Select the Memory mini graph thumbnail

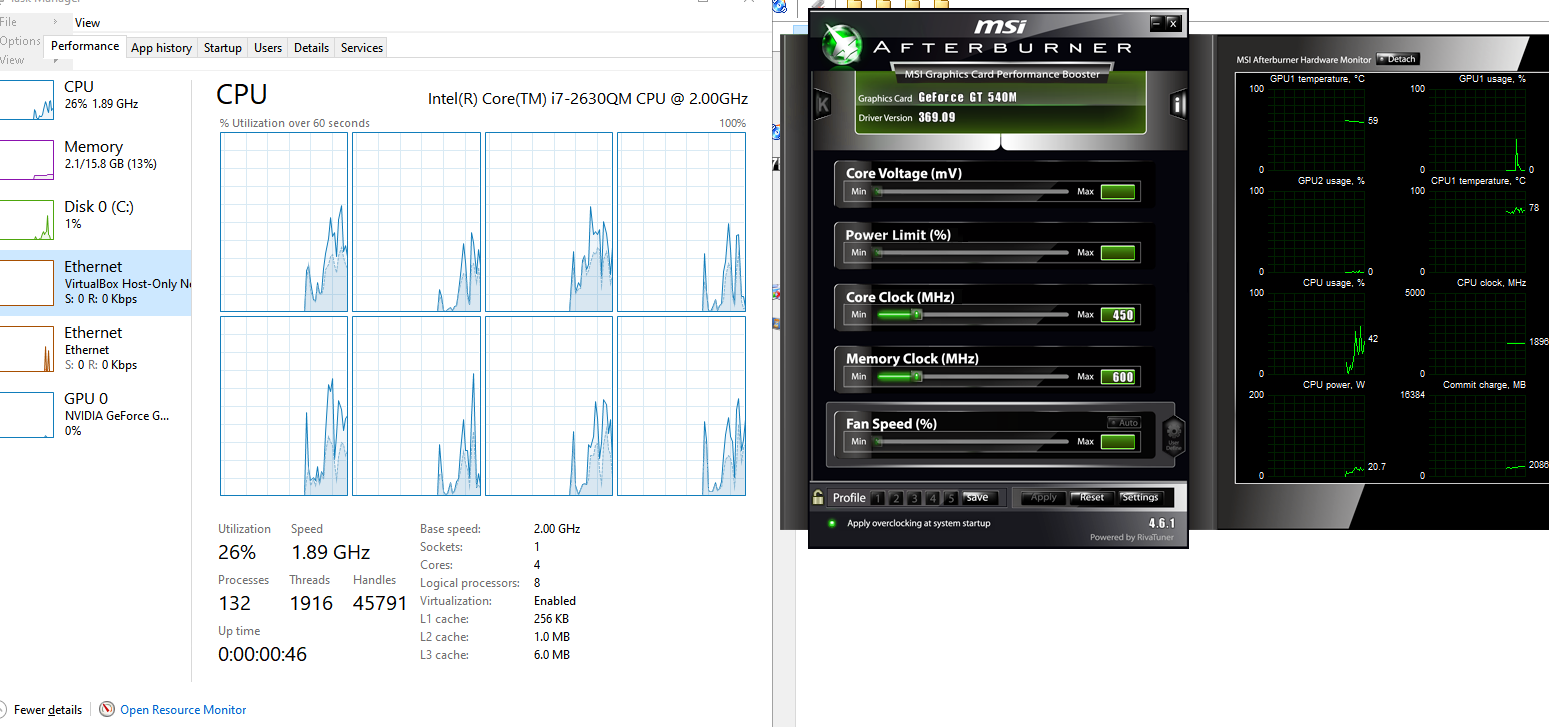click(27, 160)
